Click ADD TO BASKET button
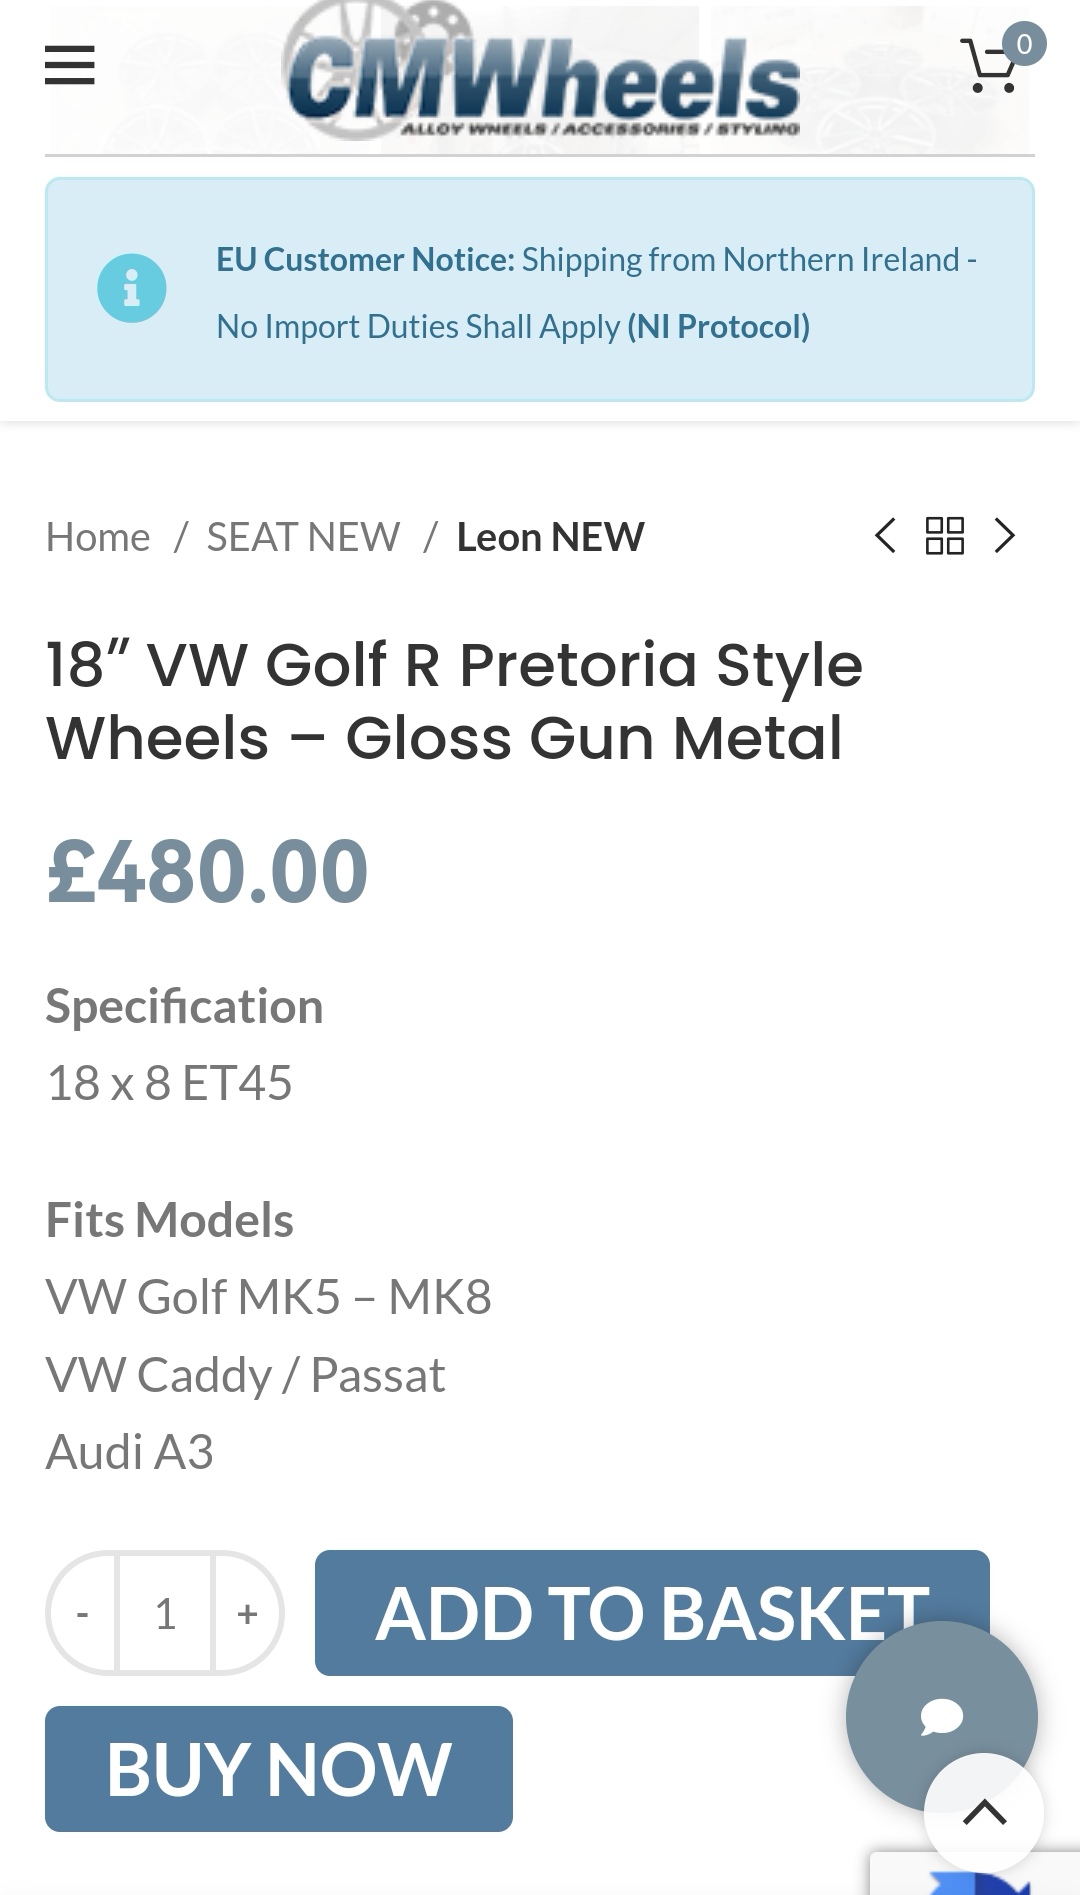The image size is (1080, 1895). pos(652,1613)
